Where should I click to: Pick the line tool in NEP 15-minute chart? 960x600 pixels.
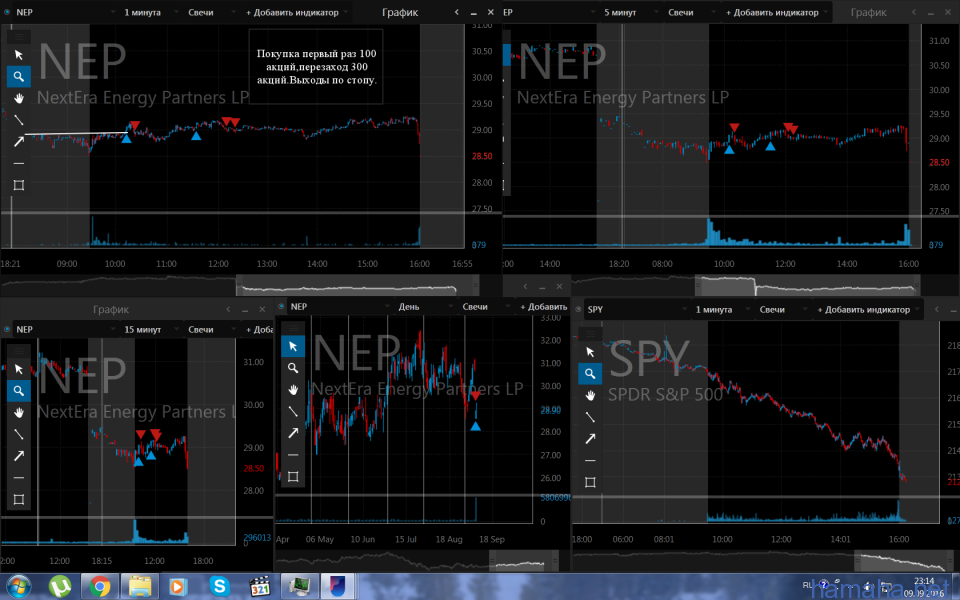tap(19, 434)
